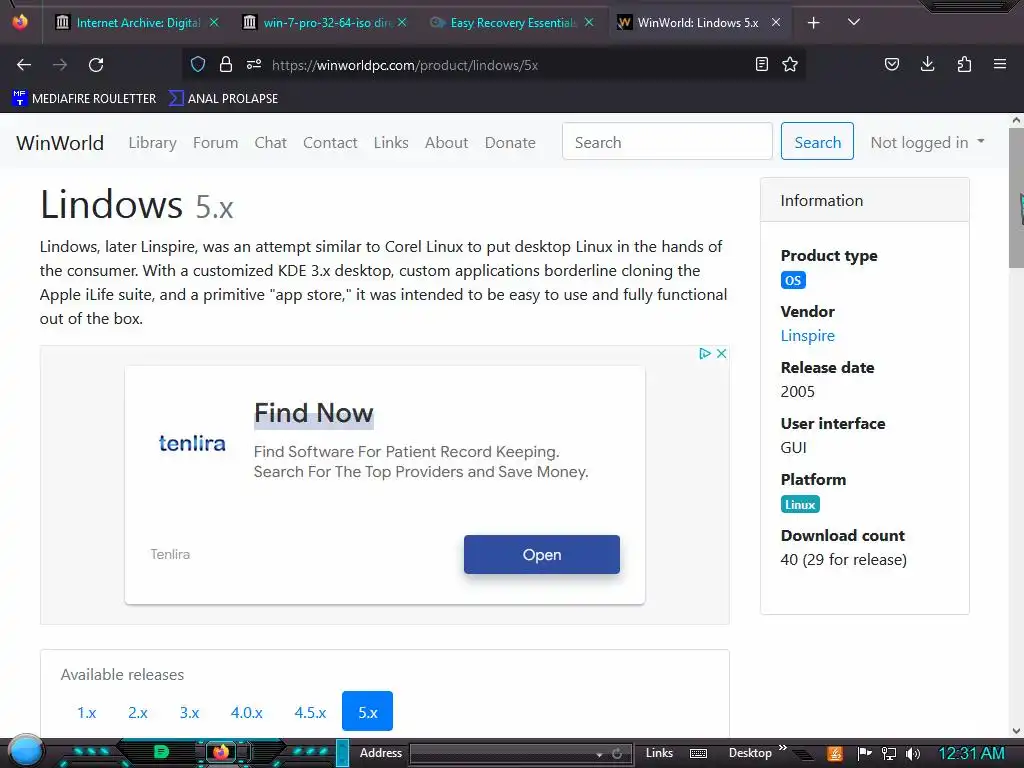Expand the Desktop toolbar chevron
1024x768 pixels.
click(782, 748)
